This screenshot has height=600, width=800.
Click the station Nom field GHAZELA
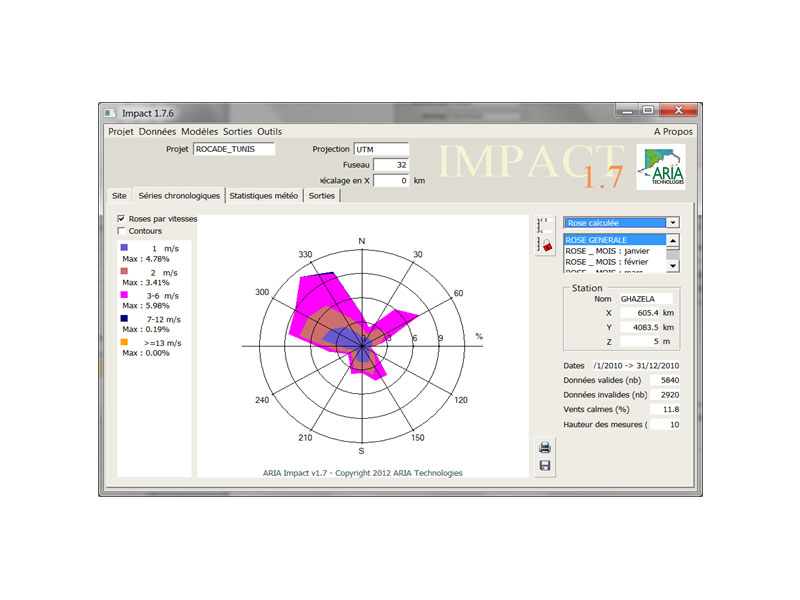(646, 299)
